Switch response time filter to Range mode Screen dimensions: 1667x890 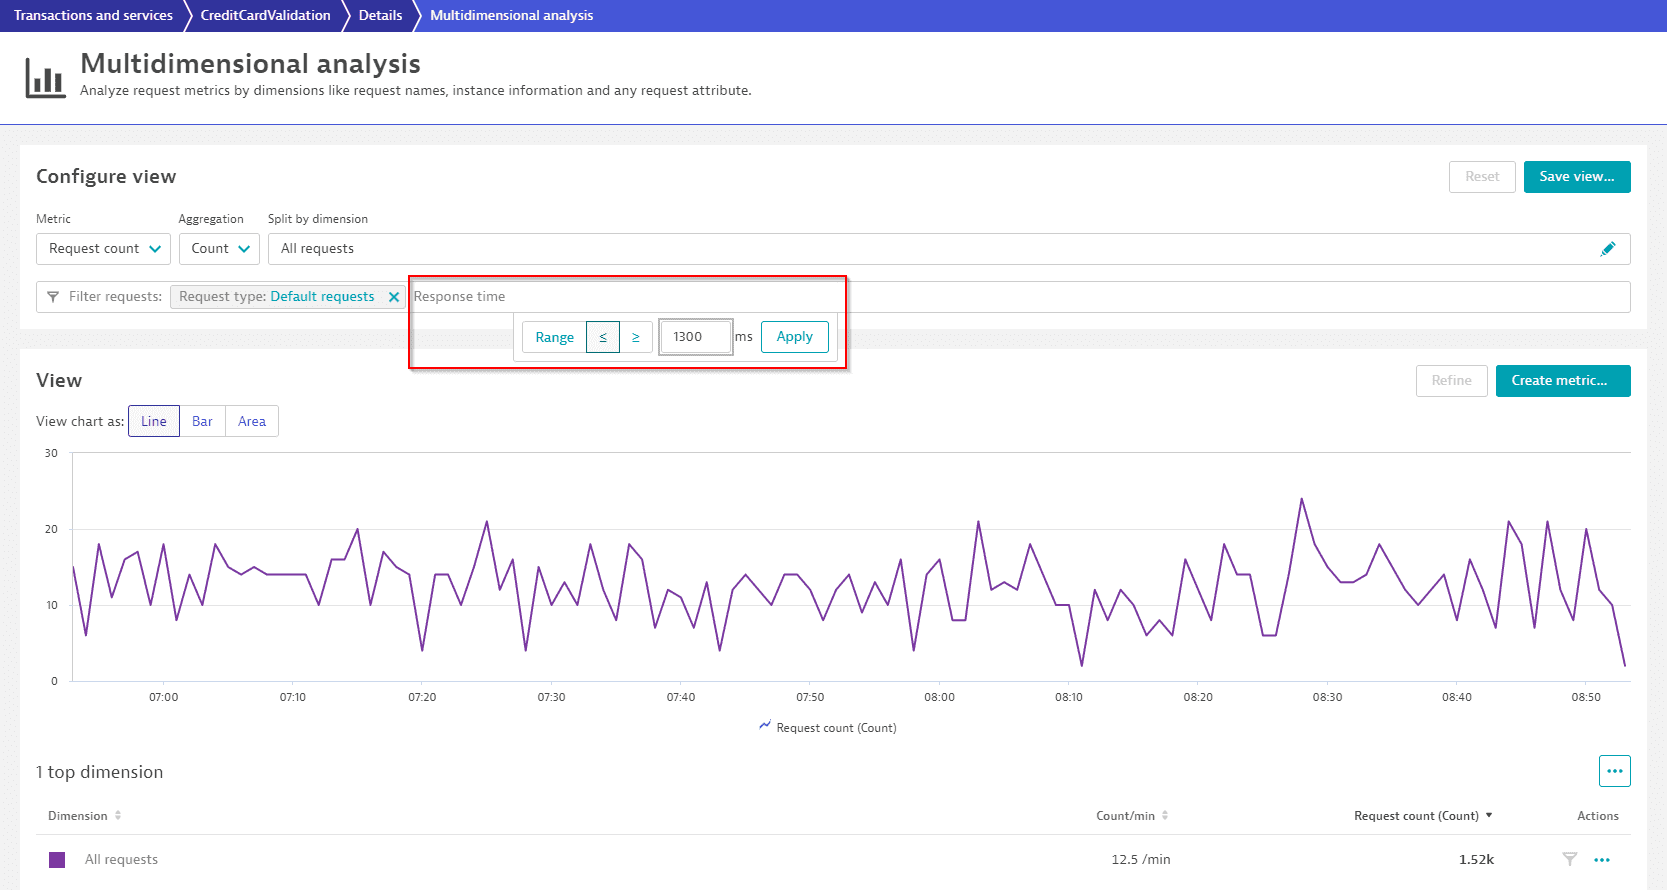click(554, 337)
